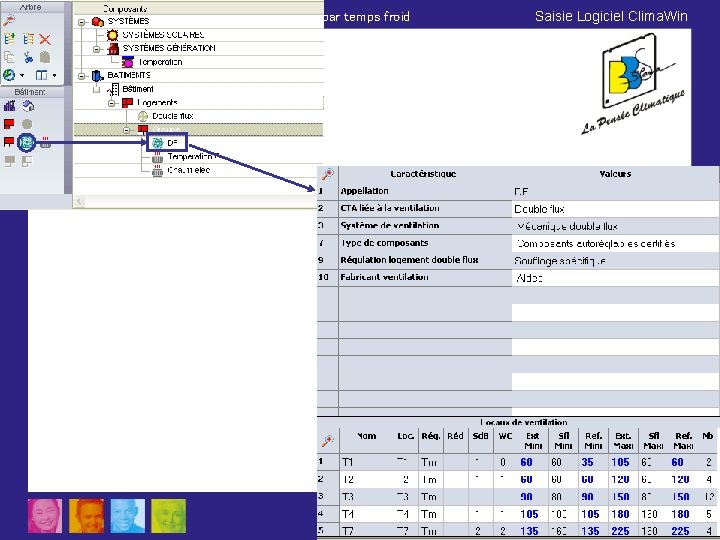720x540 pixels.
Task: Click the search magnifier icon in Arbre panel
Action: pyautogui.click(x=9, y=20)
